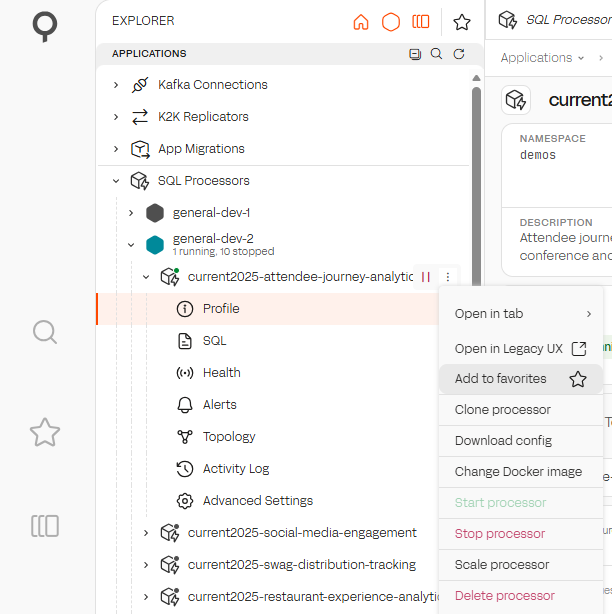Open the Health tree item label
612x614 pixels.
(x=222, y=373)
